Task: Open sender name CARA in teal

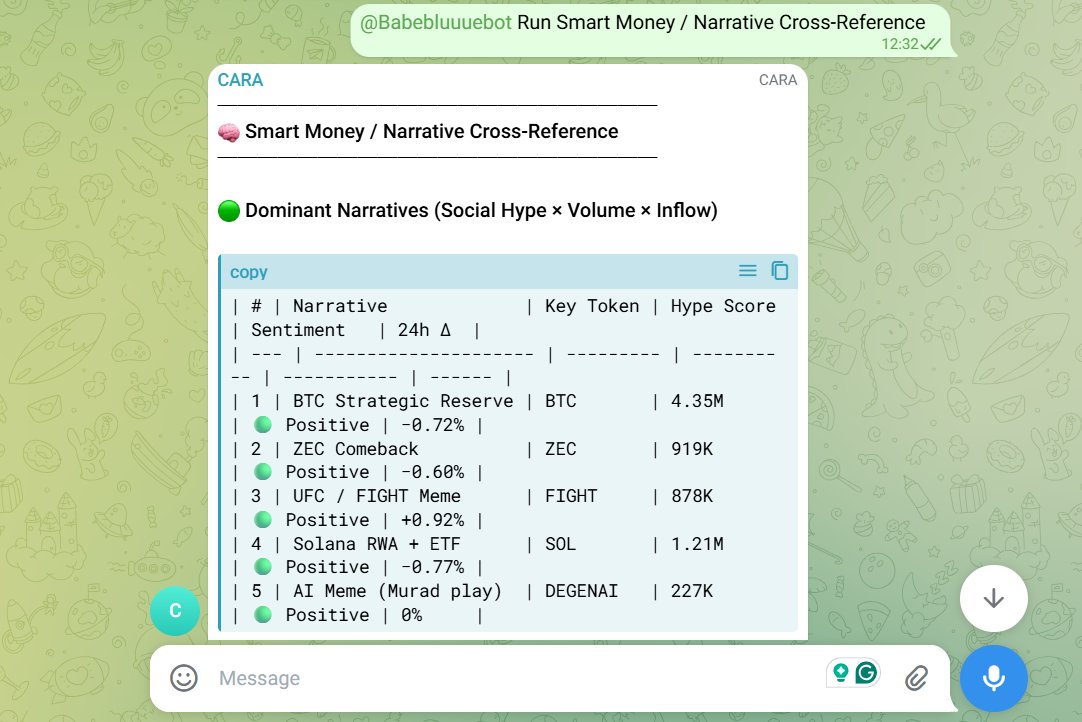Action: tap(240, 80)
